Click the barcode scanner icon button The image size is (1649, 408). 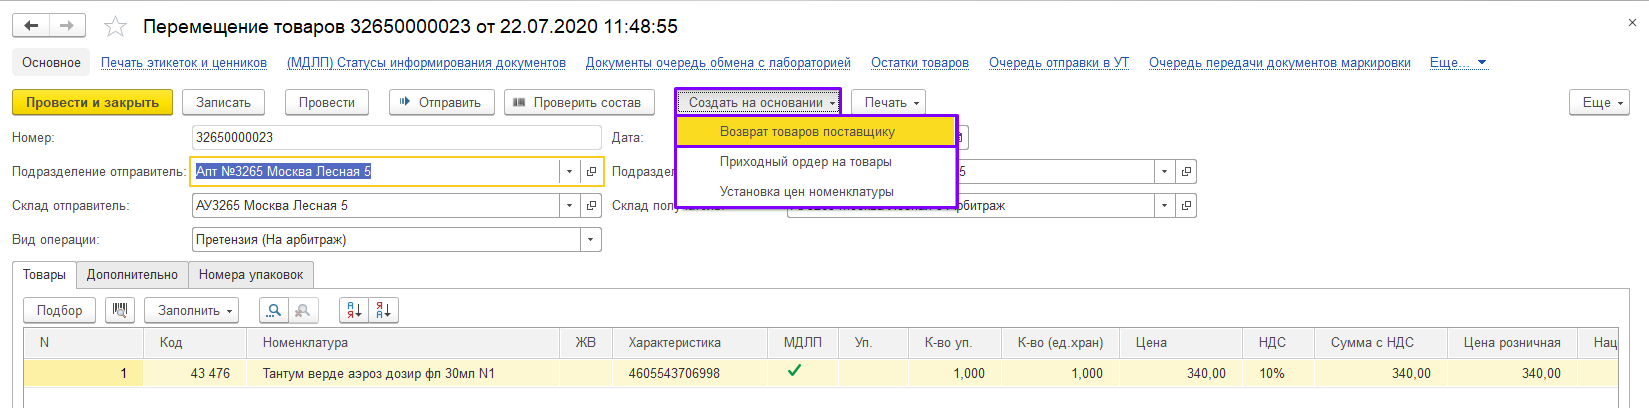(120, 311)
